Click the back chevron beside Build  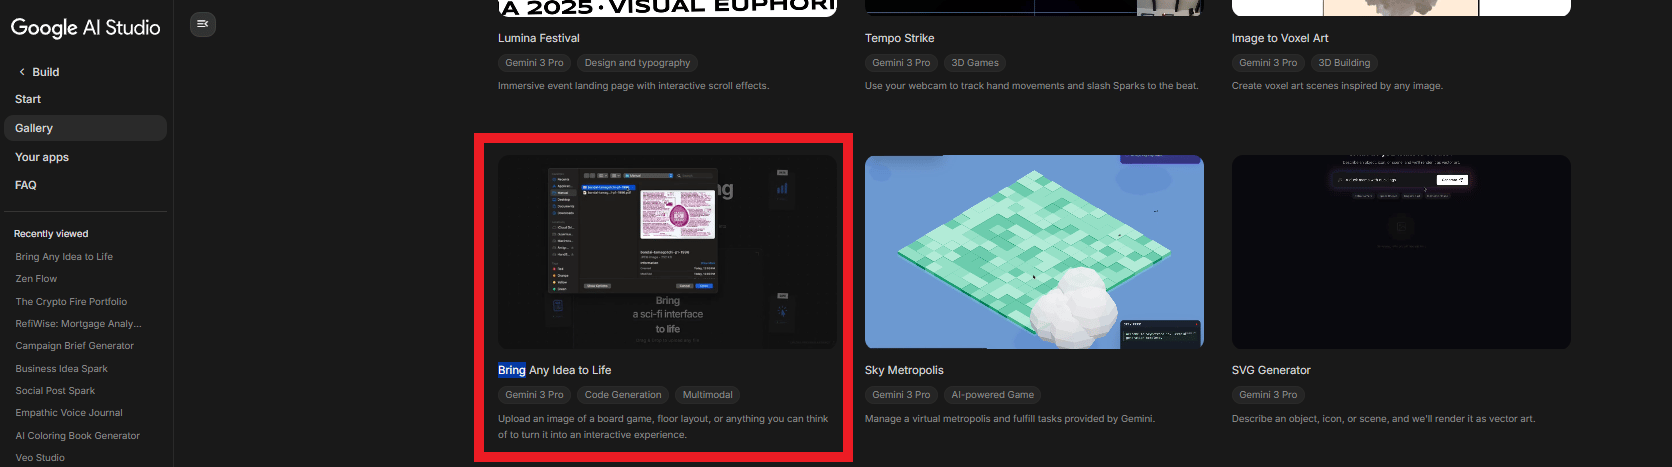[x=22, y=72]
